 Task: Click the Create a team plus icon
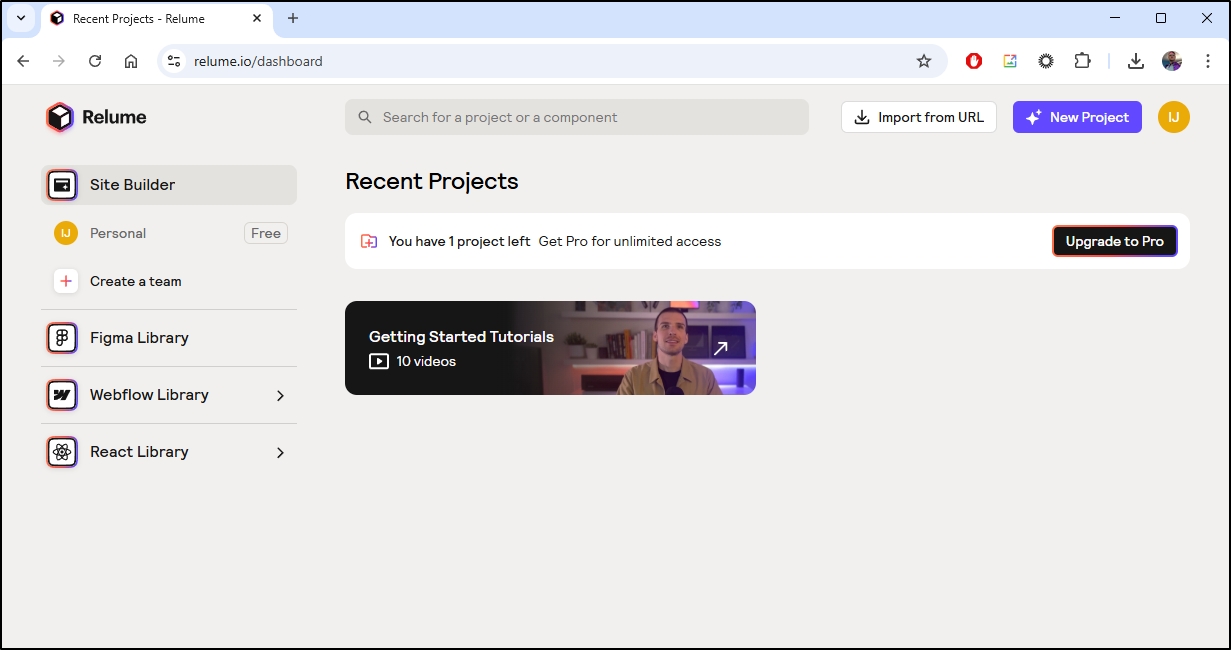click(66, 281)
